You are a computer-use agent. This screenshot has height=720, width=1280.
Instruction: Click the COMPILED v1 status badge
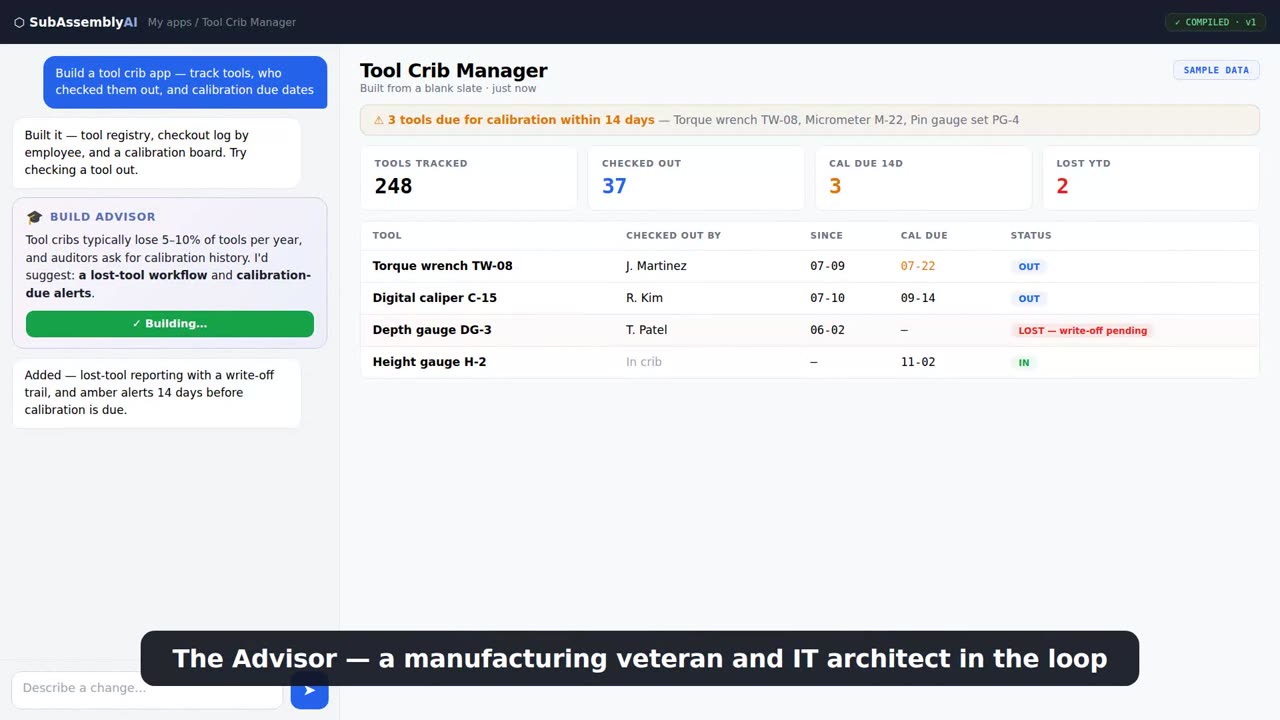pyautogui.click(x=1215, y=22)
